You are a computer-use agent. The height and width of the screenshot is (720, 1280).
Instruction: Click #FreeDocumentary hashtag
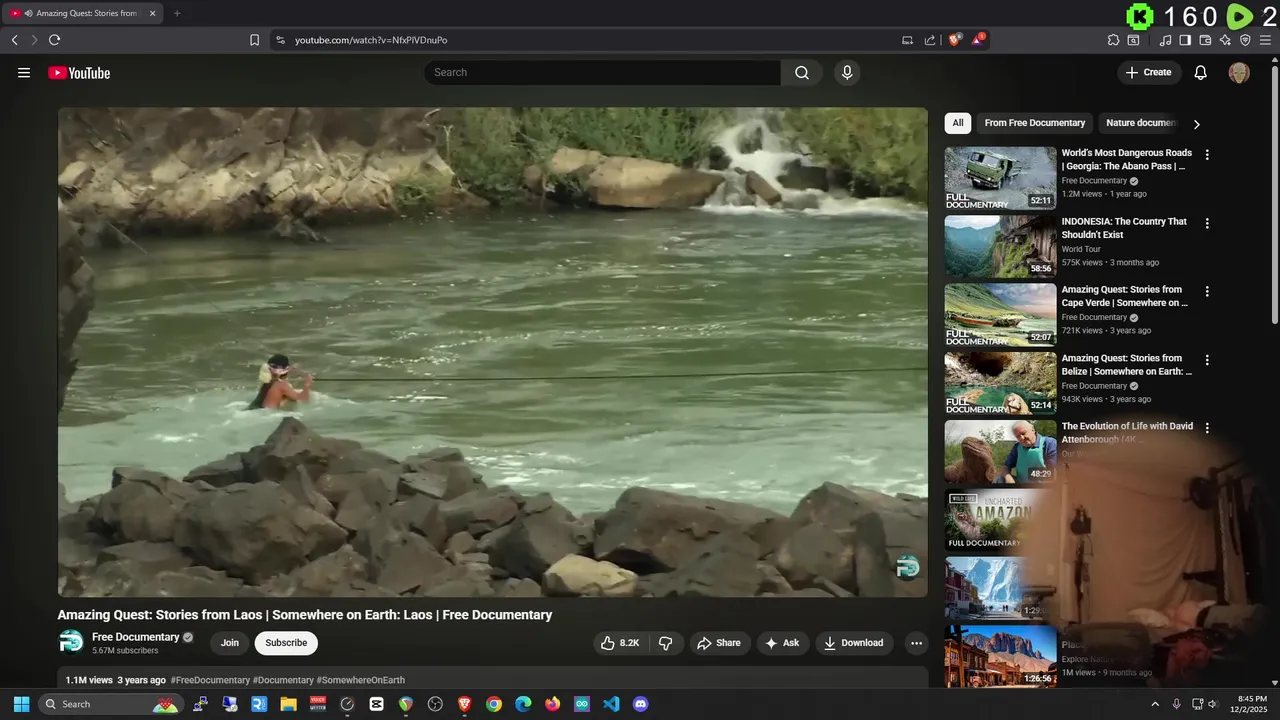click(210, 680)
